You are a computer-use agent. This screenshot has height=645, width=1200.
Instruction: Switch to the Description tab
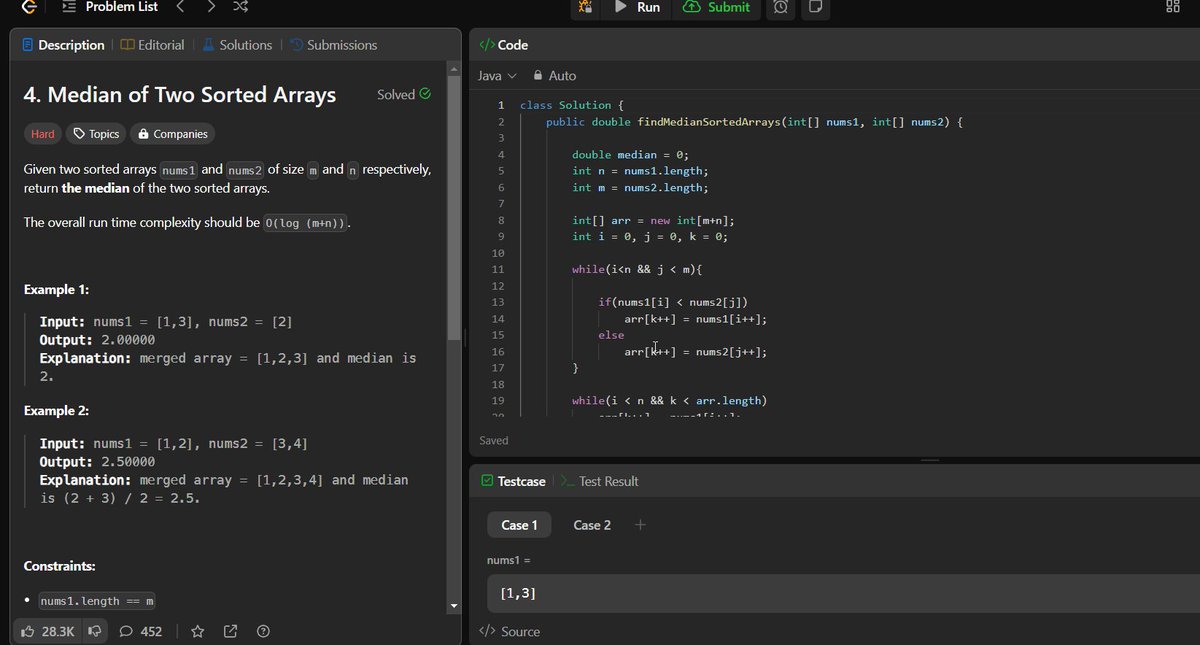coord(63,45)
